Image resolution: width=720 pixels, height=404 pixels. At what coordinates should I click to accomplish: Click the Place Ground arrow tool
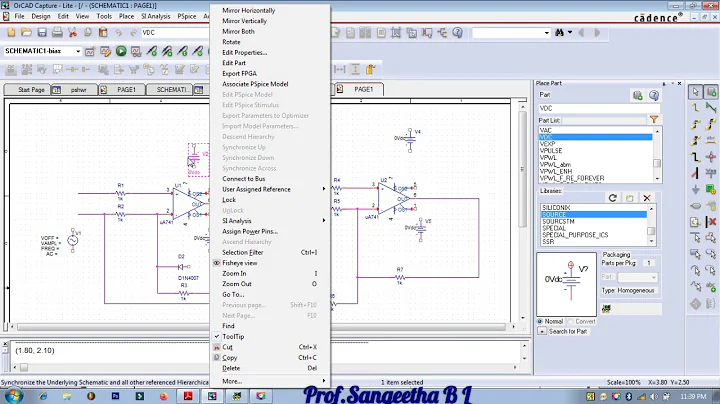pyautogui.click(x=695, y=189)
